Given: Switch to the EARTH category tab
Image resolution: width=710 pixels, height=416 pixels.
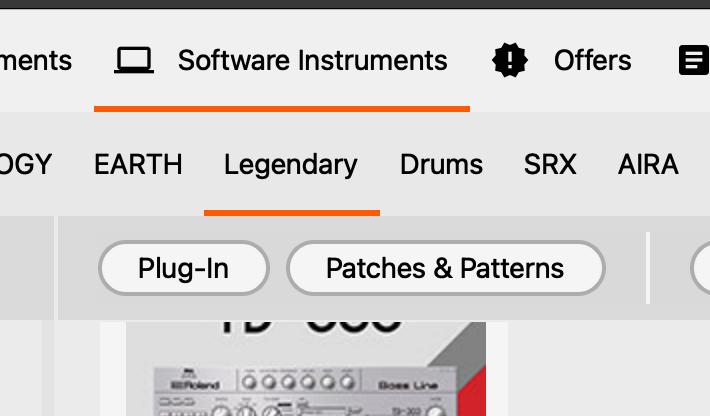Looking at the screenshot, I should click(x=138, y=164).
